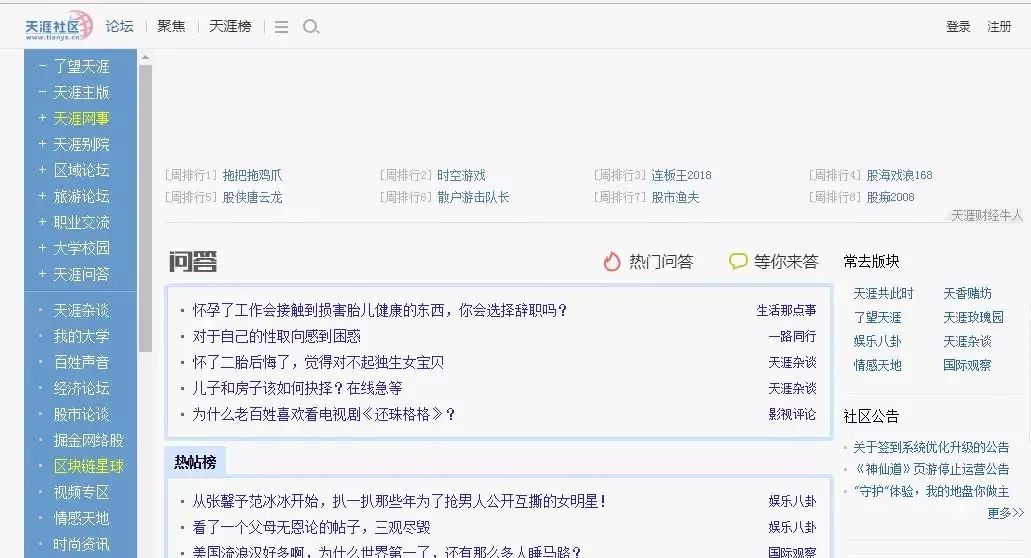The width and height of the screenshot is (1031, 558).
Task: Open question about 还珠格格 TV drama
Action: tap(324, 414)
